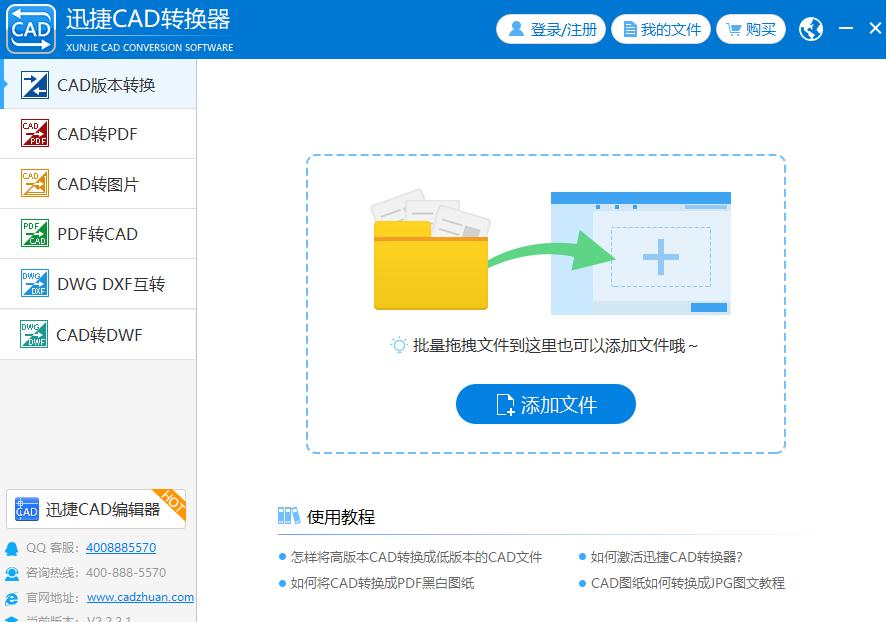The width and height of the screenshot is (886, 622).
Task: Click the QQ customer service bell icon
Action: pos(10,547)
